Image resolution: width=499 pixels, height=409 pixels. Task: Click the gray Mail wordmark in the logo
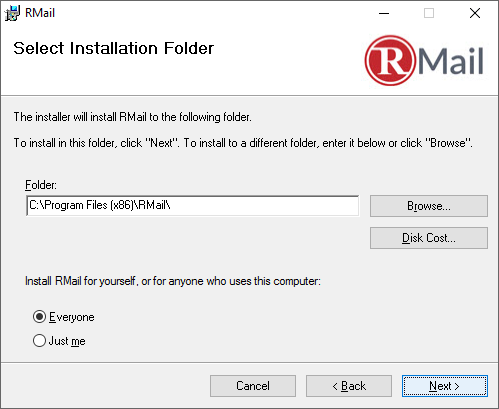(451, 61)
